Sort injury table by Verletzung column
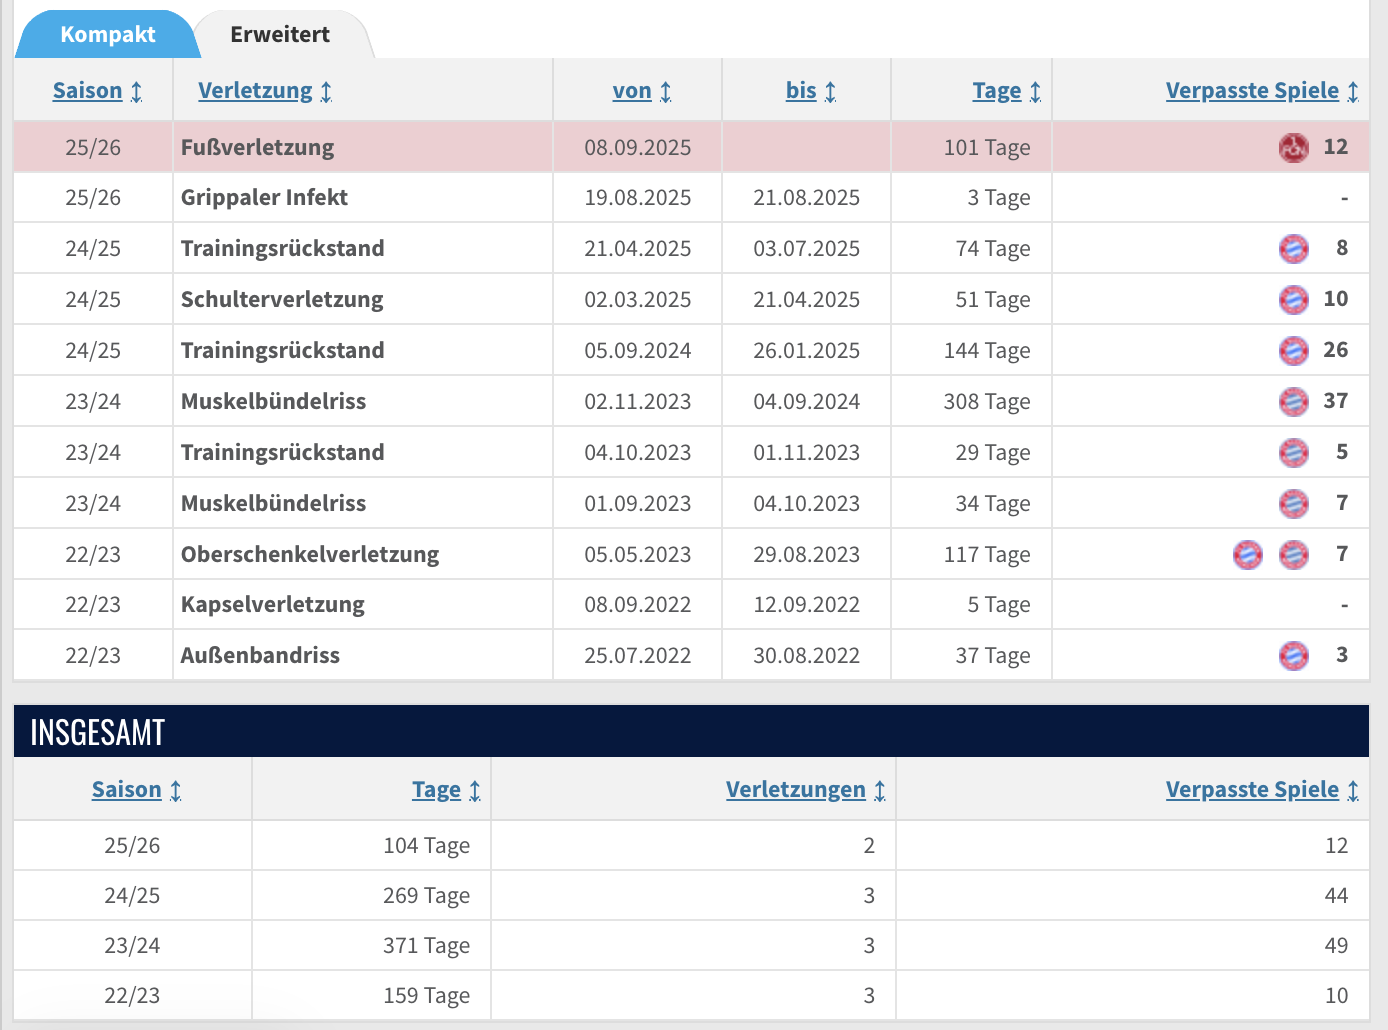Screen dimensions: 1388x1030 pyautogui.click(x=255, y=91)
